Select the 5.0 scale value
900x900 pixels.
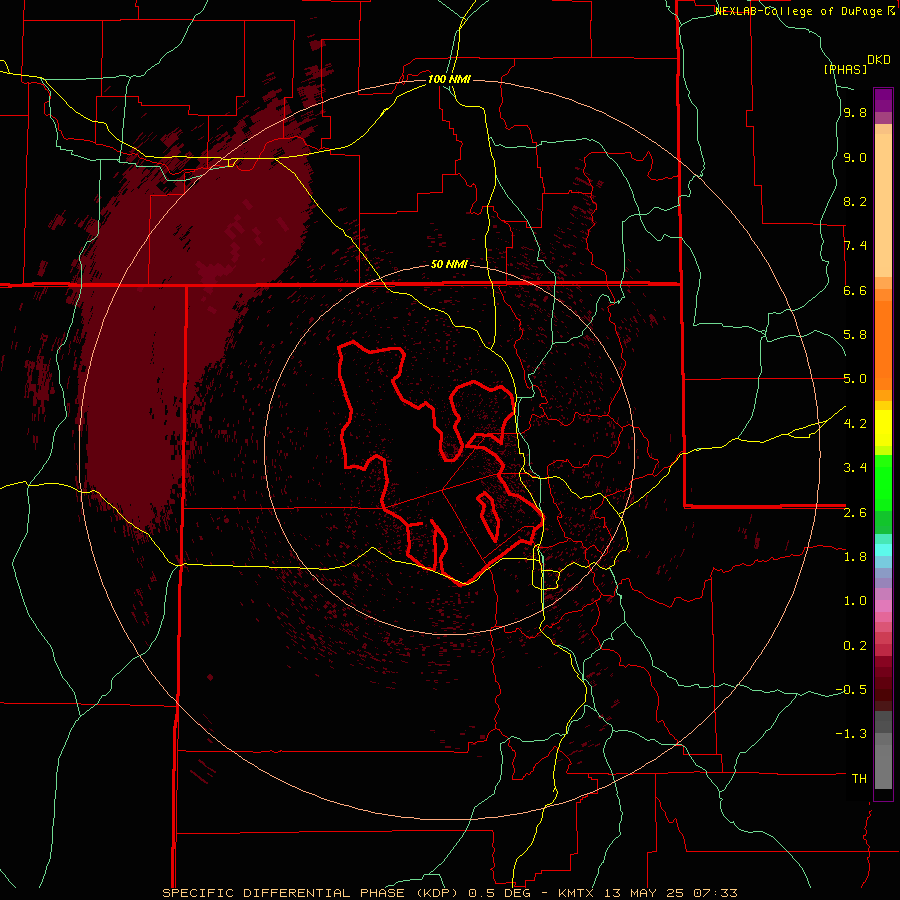855,379
